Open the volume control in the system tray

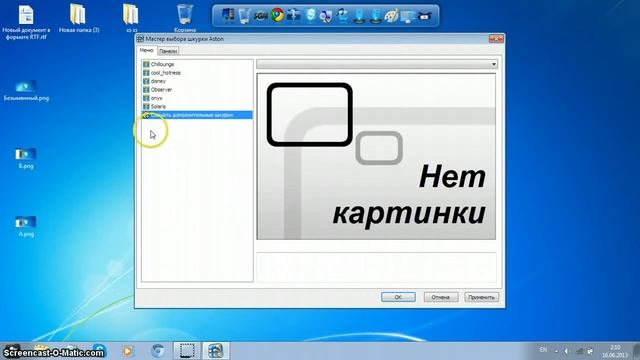pyautogui.click(x=567, y=351)
